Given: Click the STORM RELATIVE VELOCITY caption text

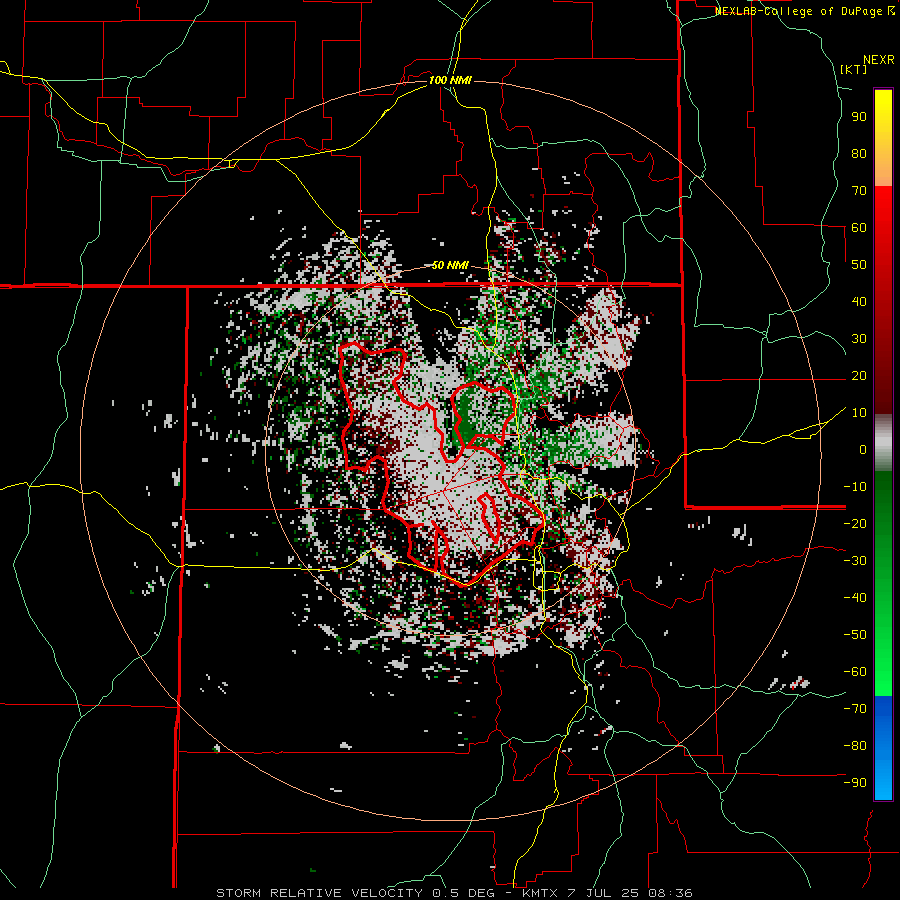Looking at the screenshot, I should [319, 893].
